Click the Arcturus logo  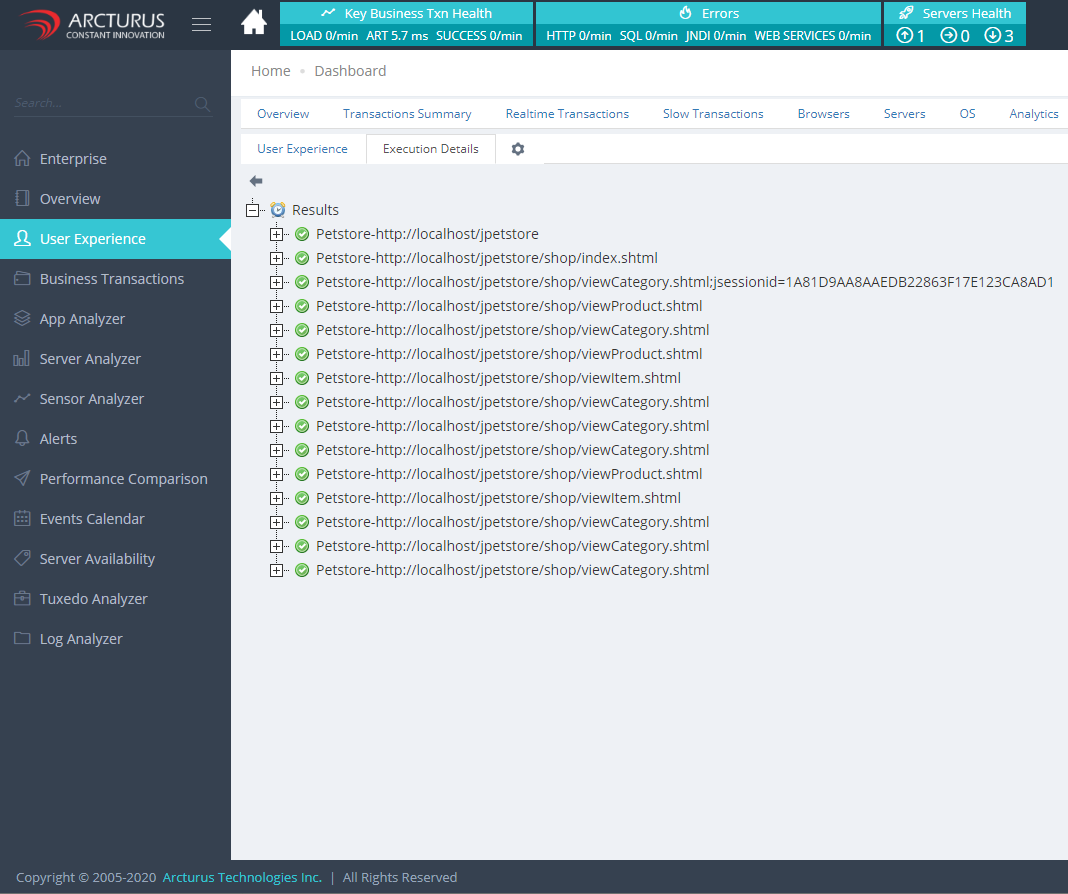point(92,24)
